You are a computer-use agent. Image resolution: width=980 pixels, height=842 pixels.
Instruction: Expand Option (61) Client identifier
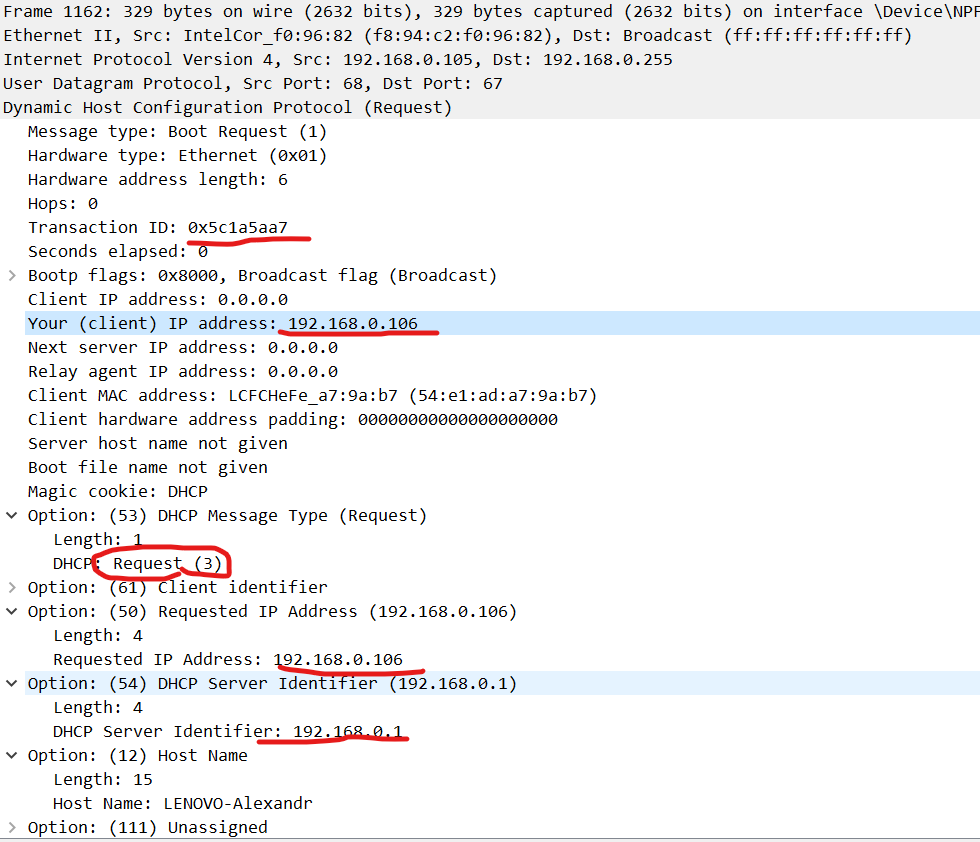12,588
